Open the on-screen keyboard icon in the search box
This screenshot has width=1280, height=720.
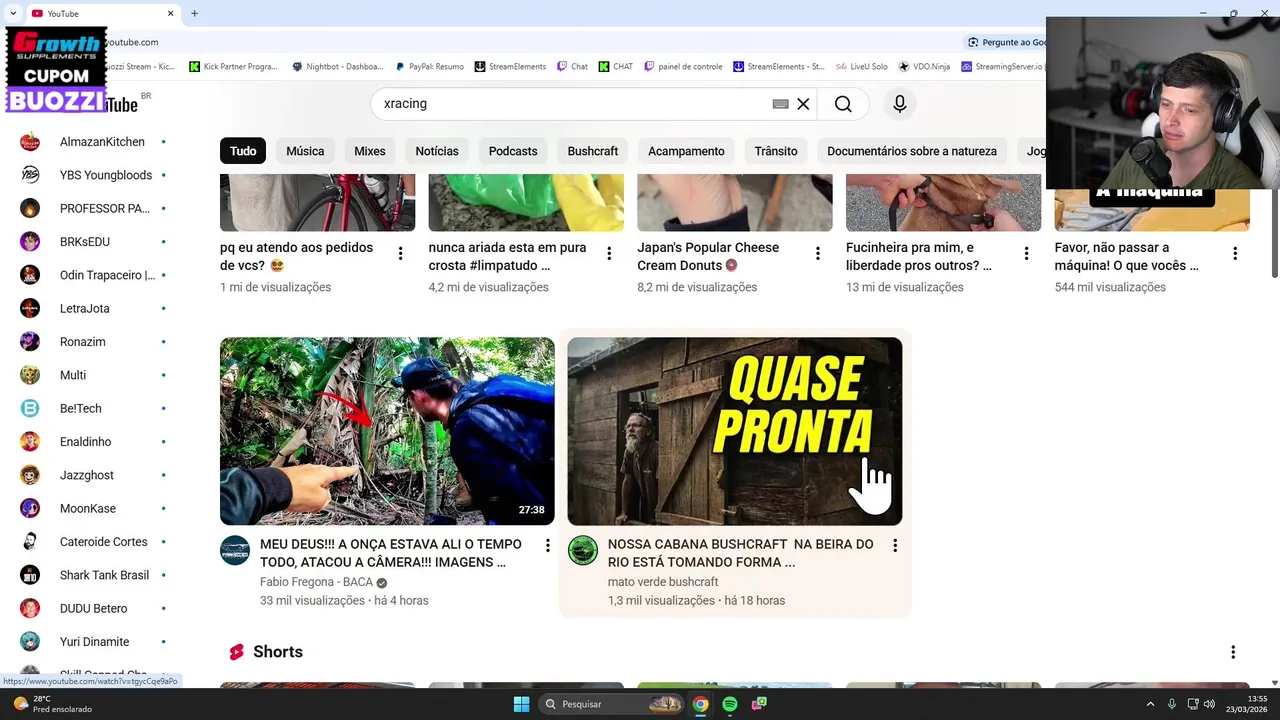coord(781,104)
